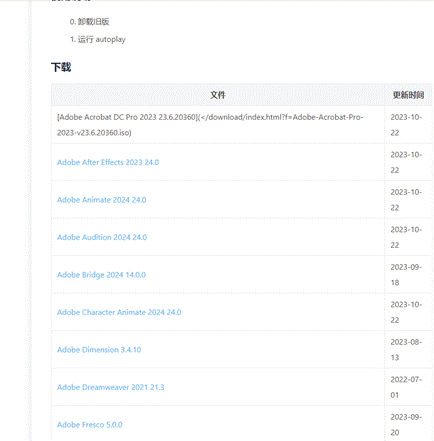The height and width of the screenshot is (441, 434).
Task: Click the 运行 autoplay list item
Action: pyautogui.click(x=98, y=39)
